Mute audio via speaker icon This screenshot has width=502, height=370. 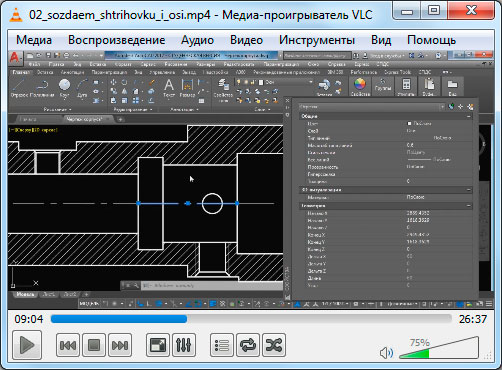[x=386, y=353]
